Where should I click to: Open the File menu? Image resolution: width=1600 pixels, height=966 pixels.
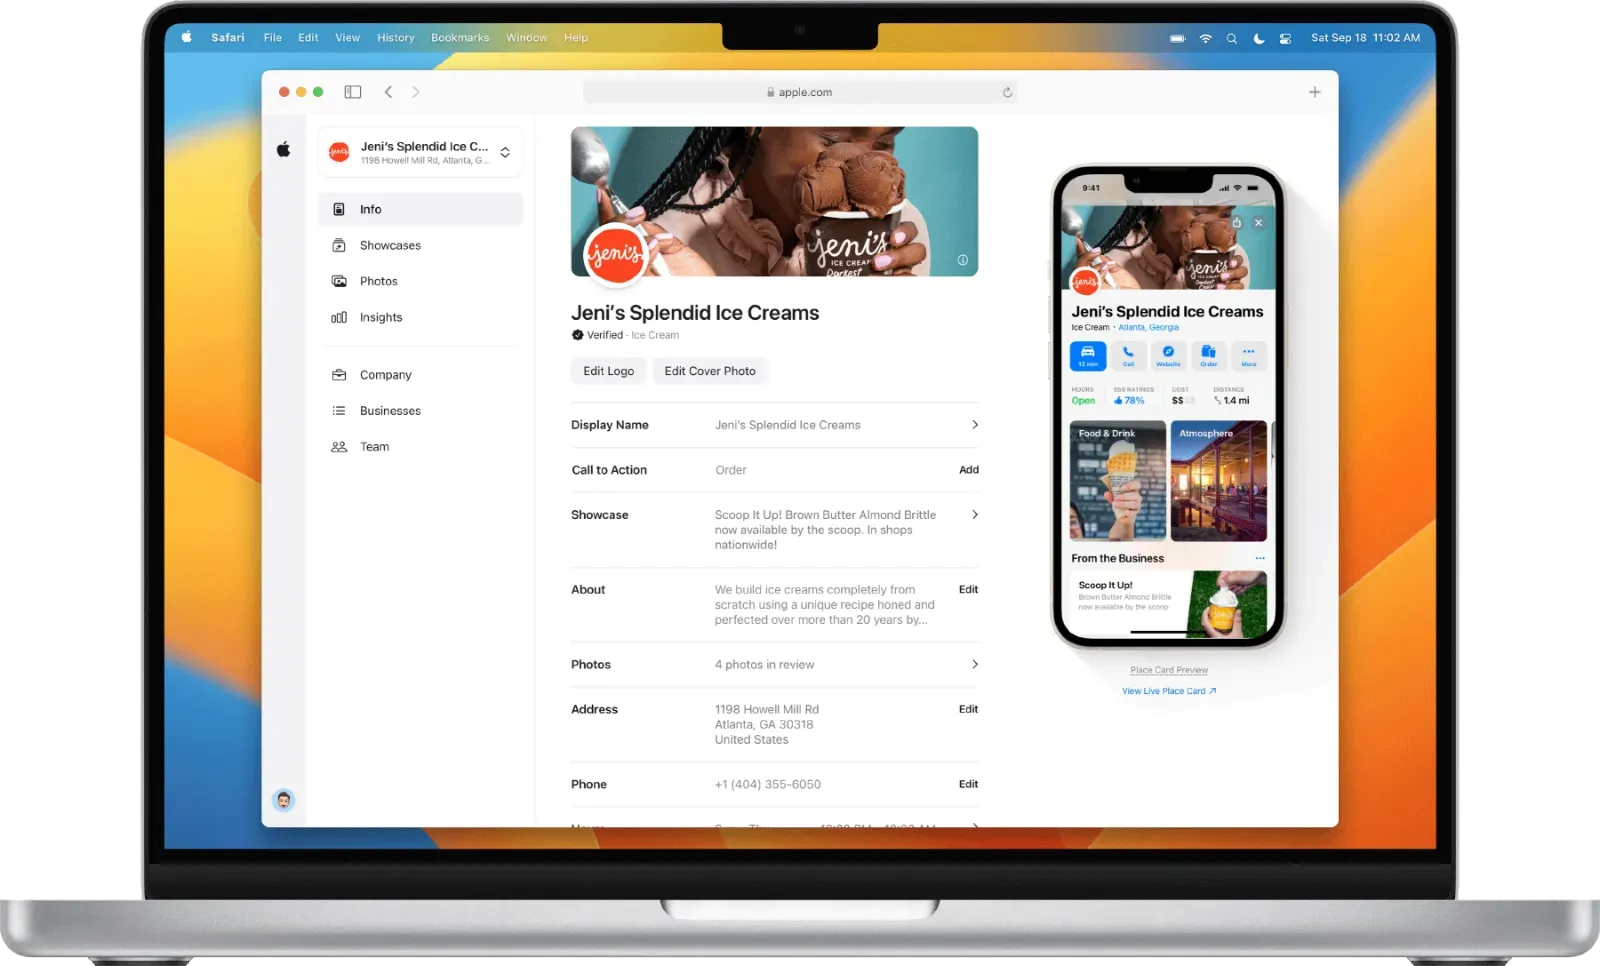point(273,37)
